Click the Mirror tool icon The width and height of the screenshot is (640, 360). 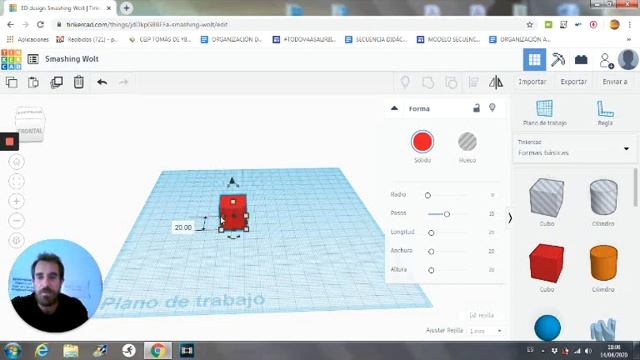click(x=496, y=82)
